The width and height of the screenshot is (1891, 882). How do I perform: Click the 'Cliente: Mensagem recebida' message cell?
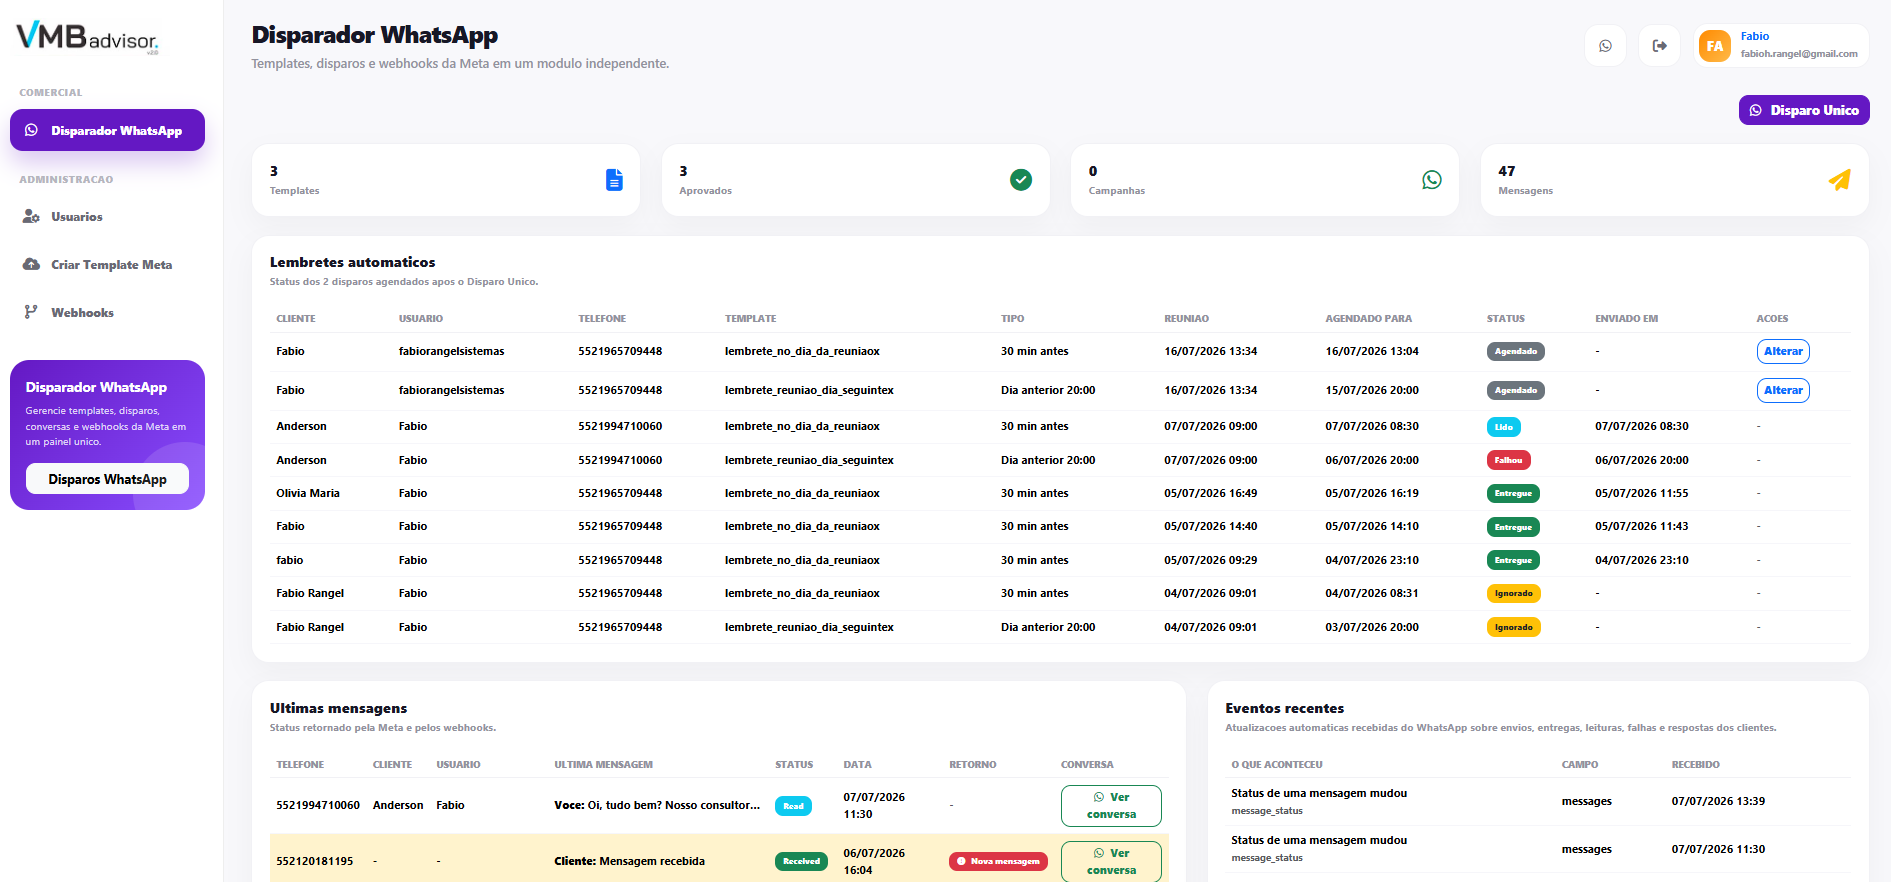coord(629,861)
